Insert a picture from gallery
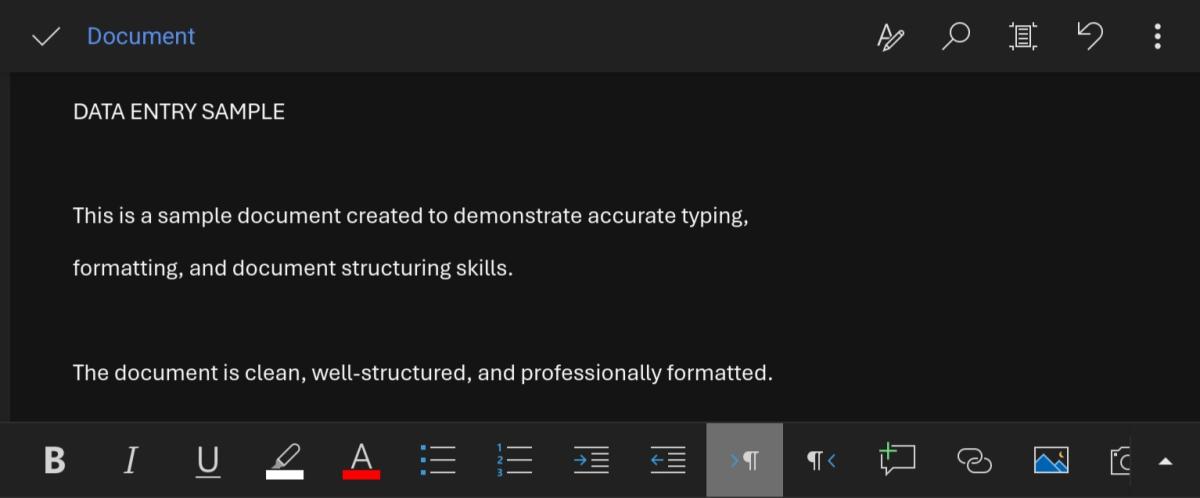Image resolution: width=1200 pixels, height=498 pixels. coord(1050,460)
